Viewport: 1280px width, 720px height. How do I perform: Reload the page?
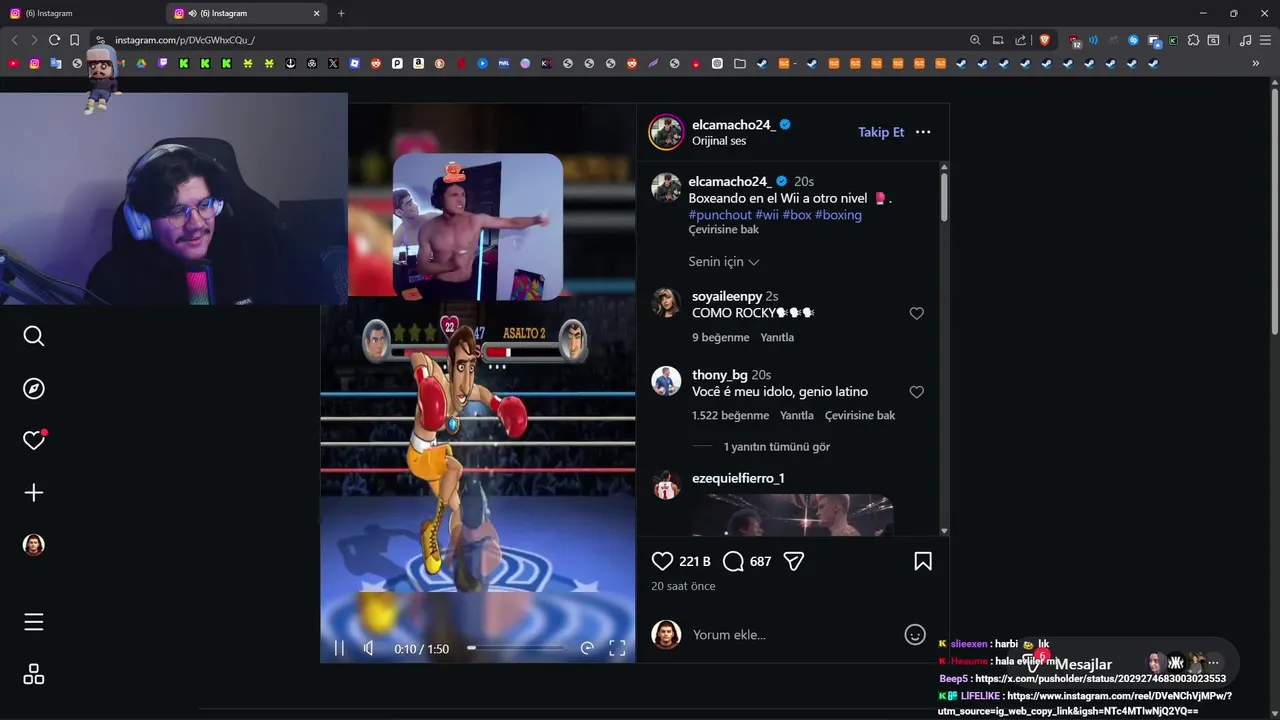pyautogui.click(x=54, y=40)
